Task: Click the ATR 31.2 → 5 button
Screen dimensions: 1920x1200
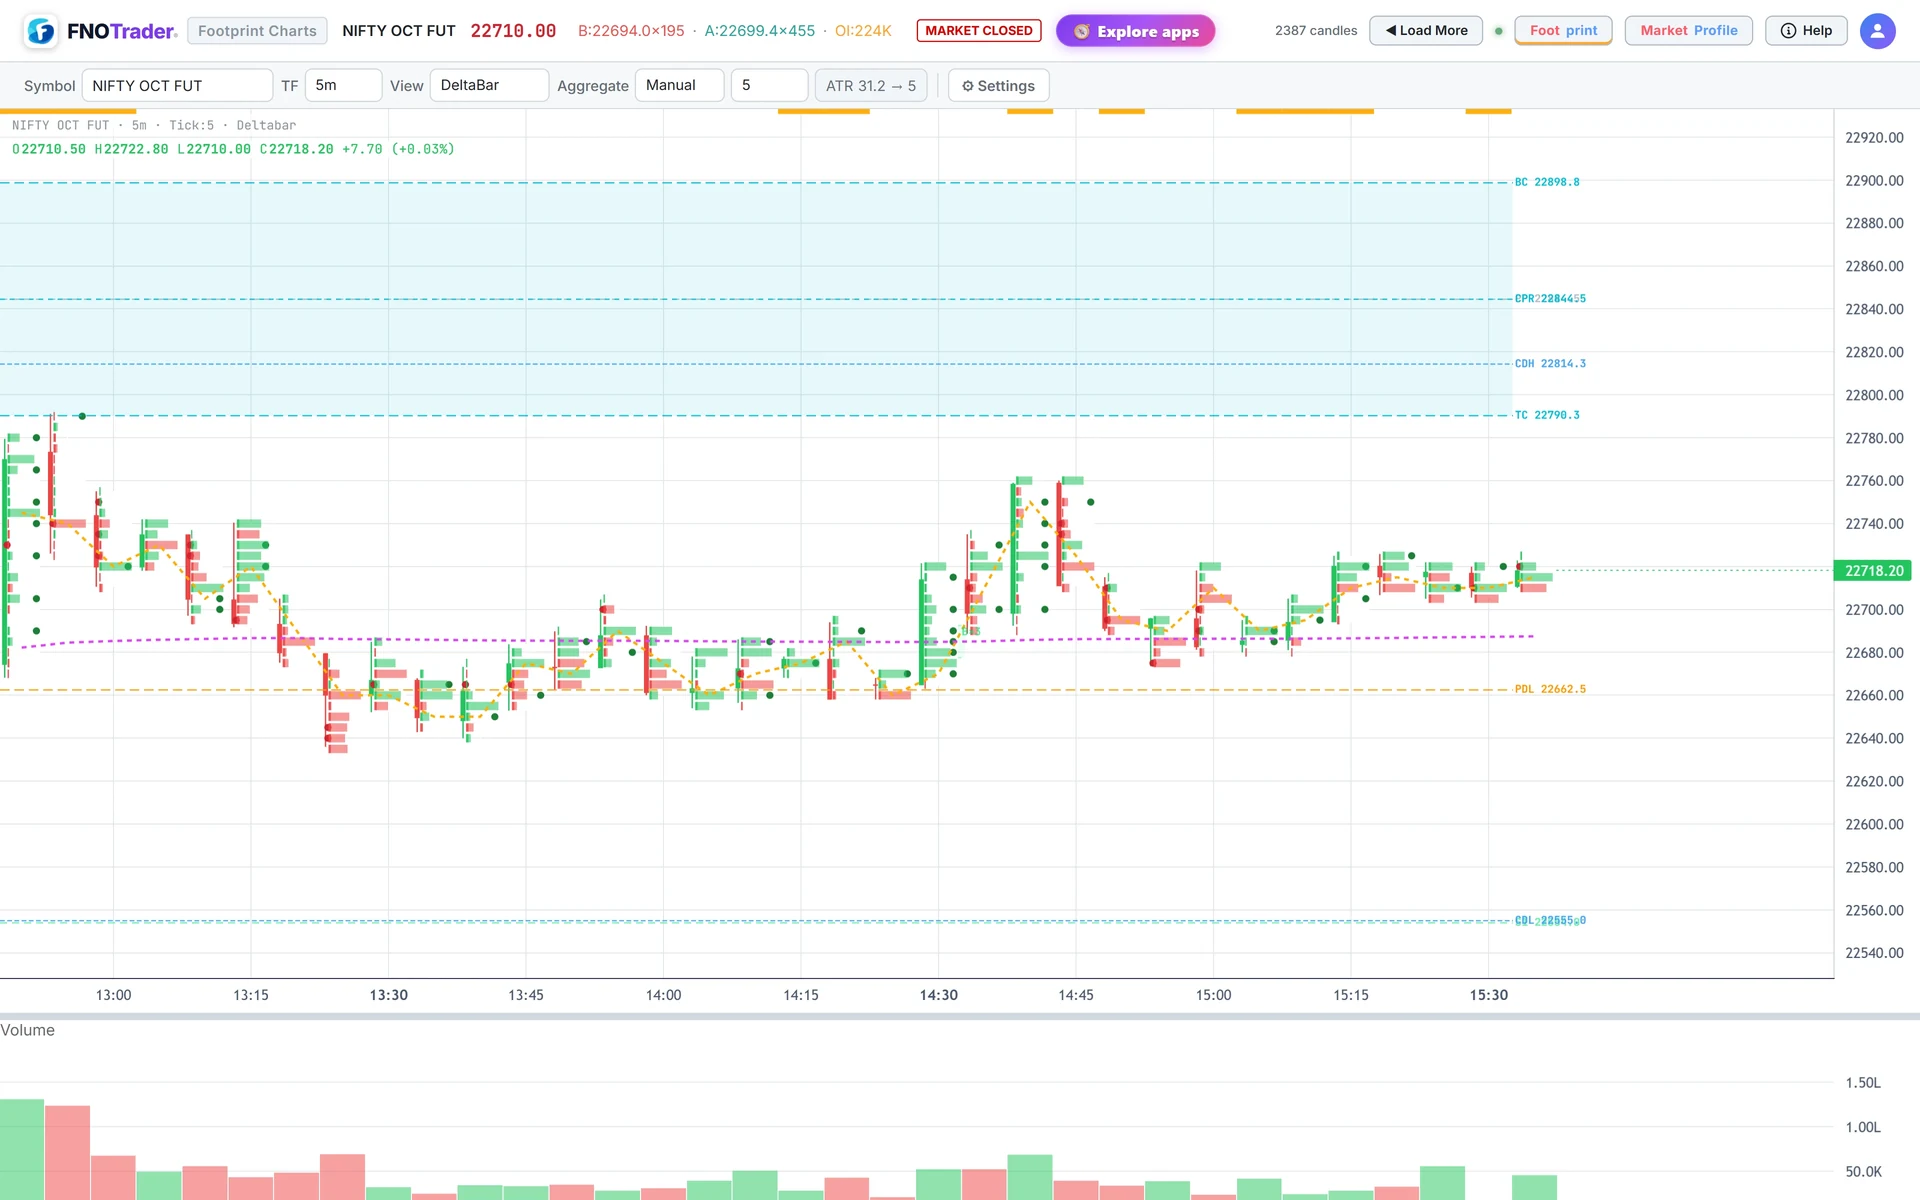Action: [871, 86]
